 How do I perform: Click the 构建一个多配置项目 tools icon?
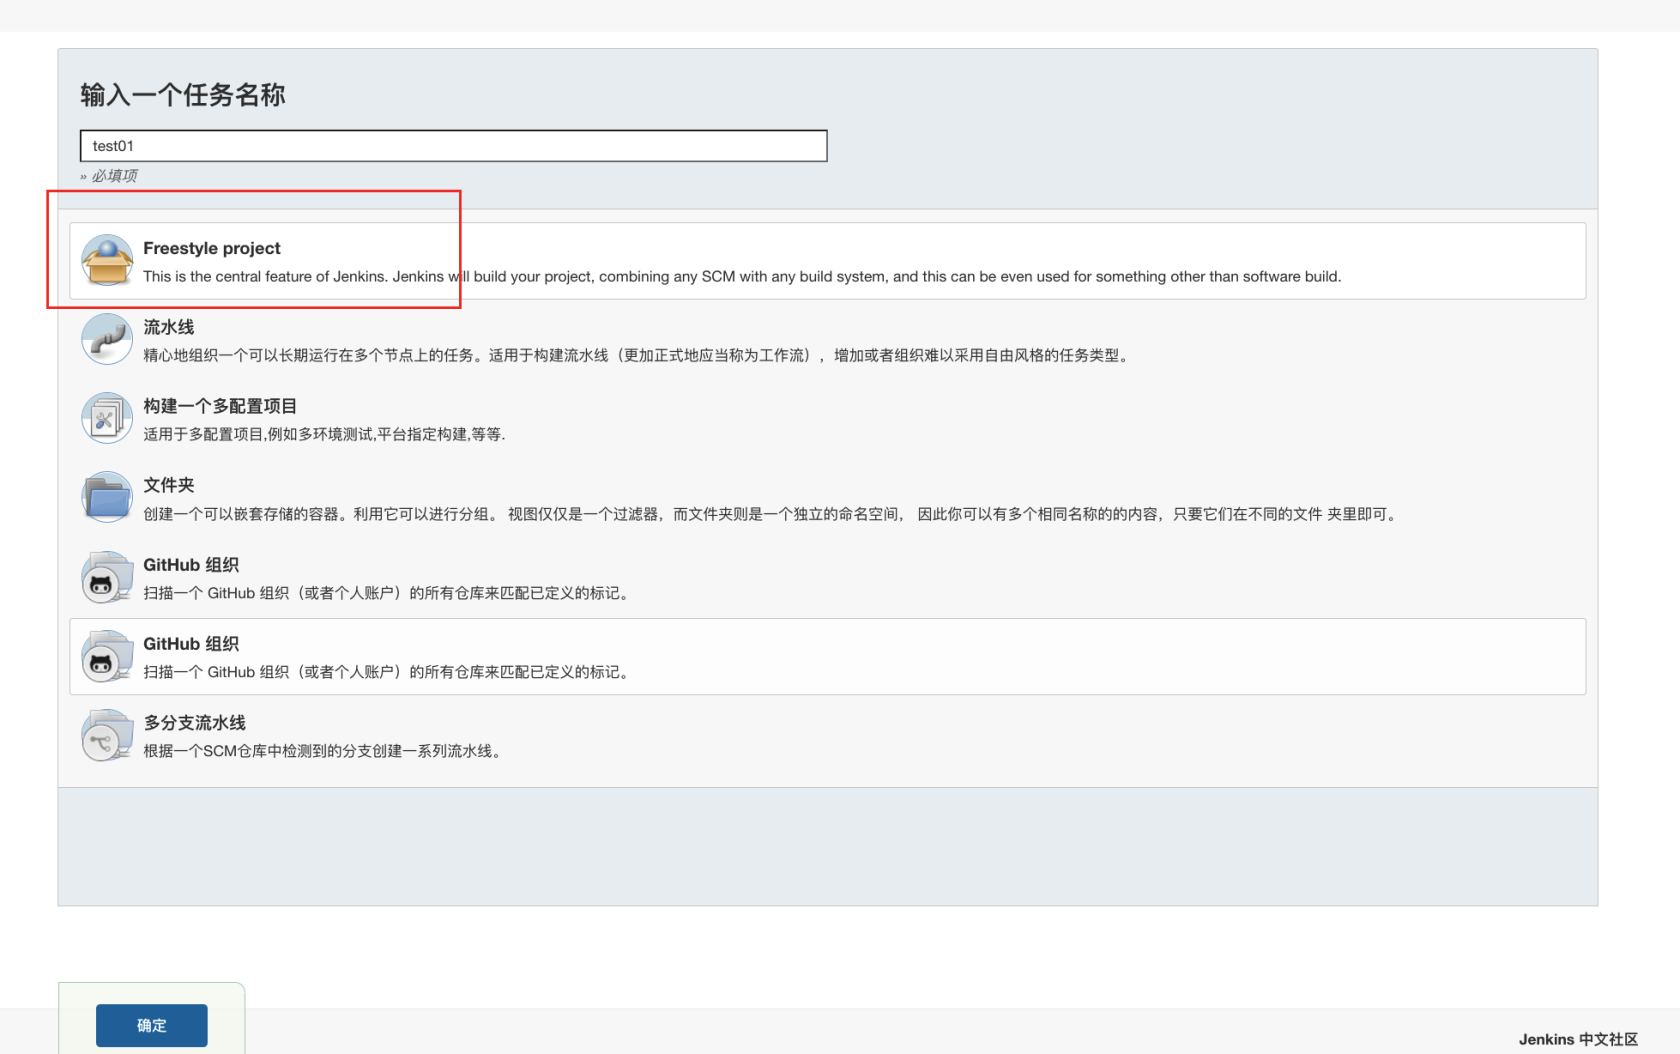[107, 418]
